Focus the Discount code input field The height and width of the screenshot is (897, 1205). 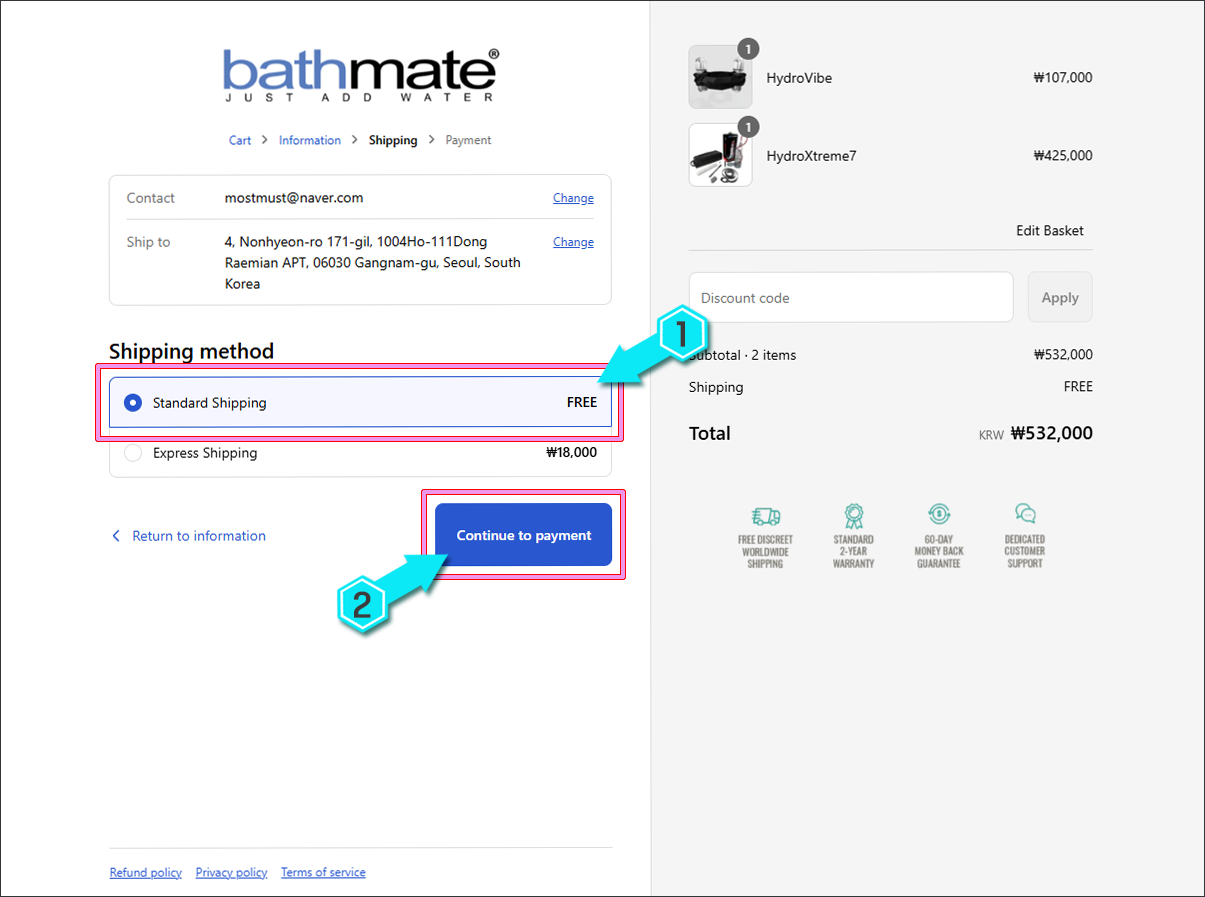[x=851, y=297]
